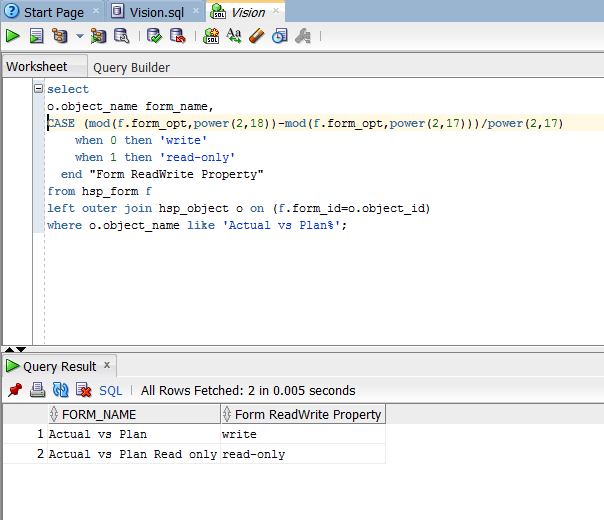Click the 'select' keyword in the editor
604x520 pixels.
click(68, 89)
